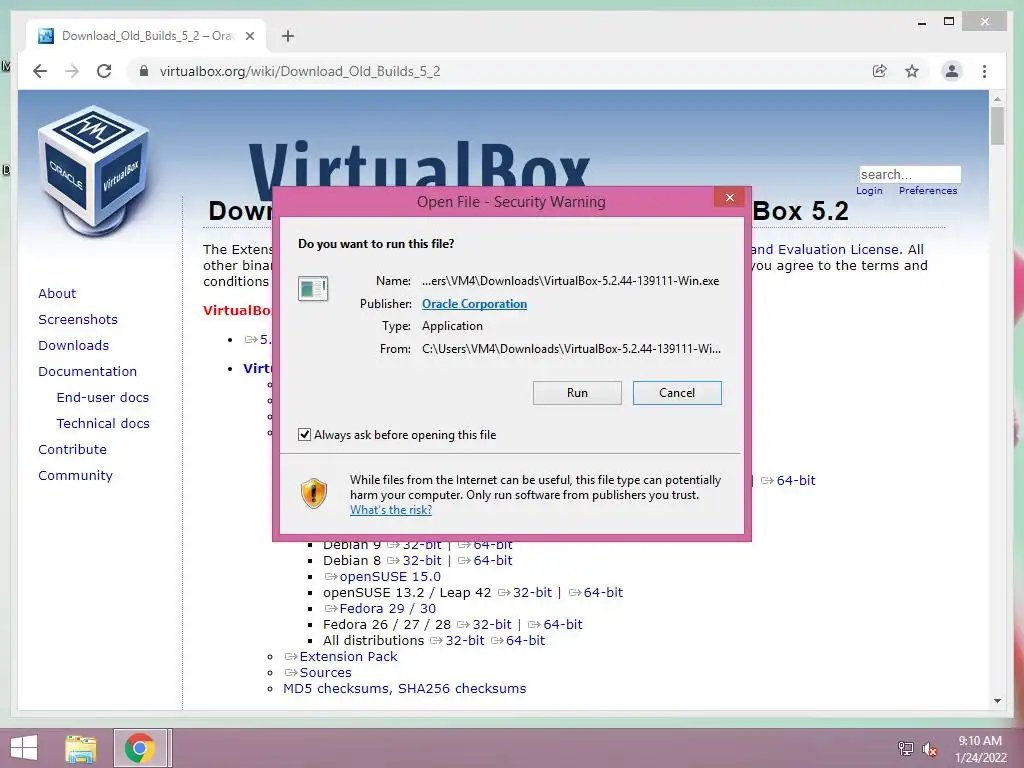Select the Download_Old_Builds_5_2 browser tab

tap(146, 36)
